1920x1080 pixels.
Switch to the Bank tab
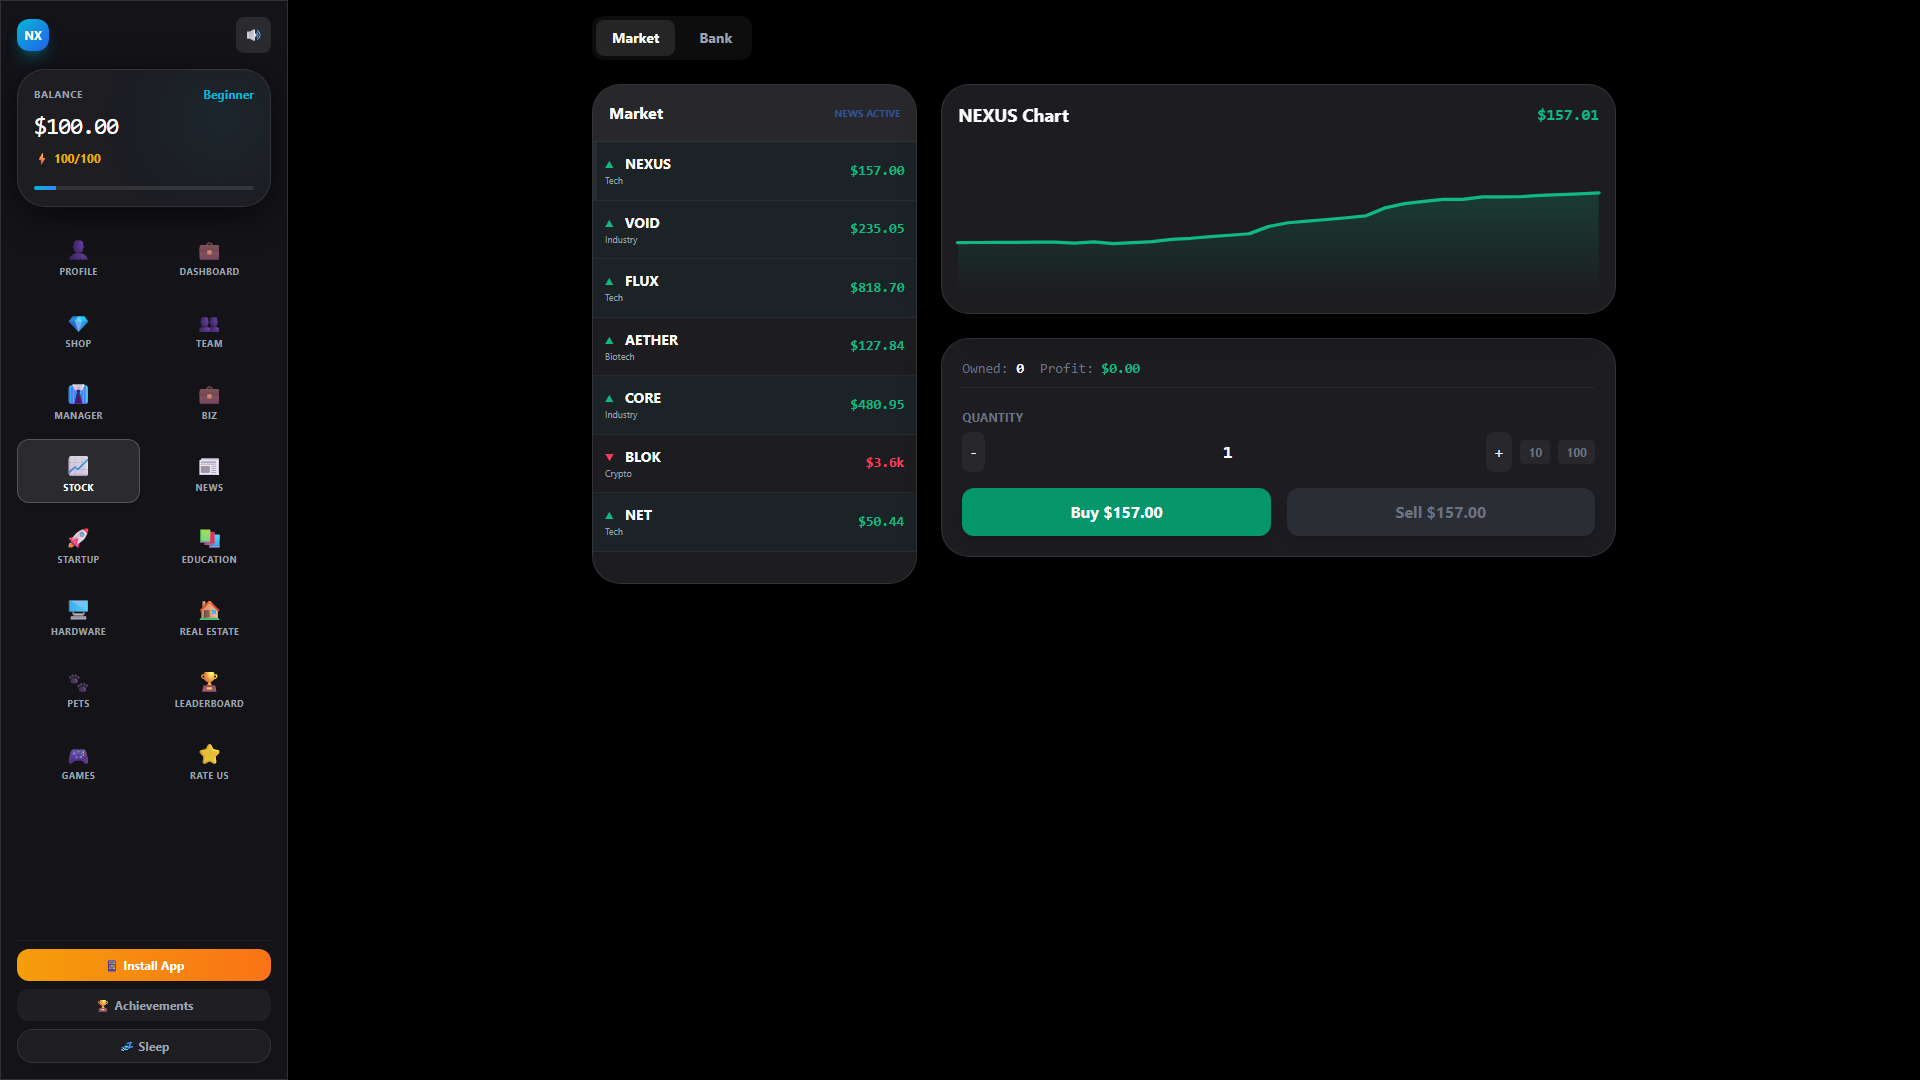(715, 38)
